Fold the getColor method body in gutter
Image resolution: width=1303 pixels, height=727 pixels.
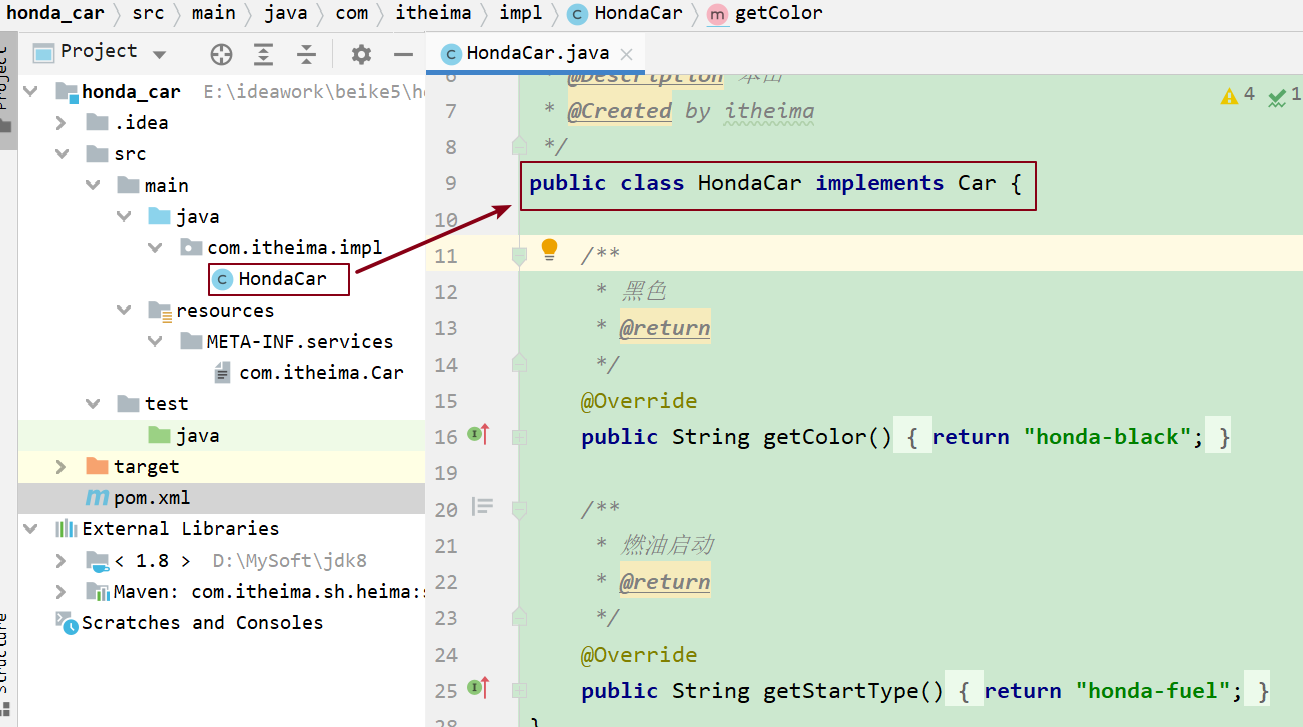[x=519, y=437]
